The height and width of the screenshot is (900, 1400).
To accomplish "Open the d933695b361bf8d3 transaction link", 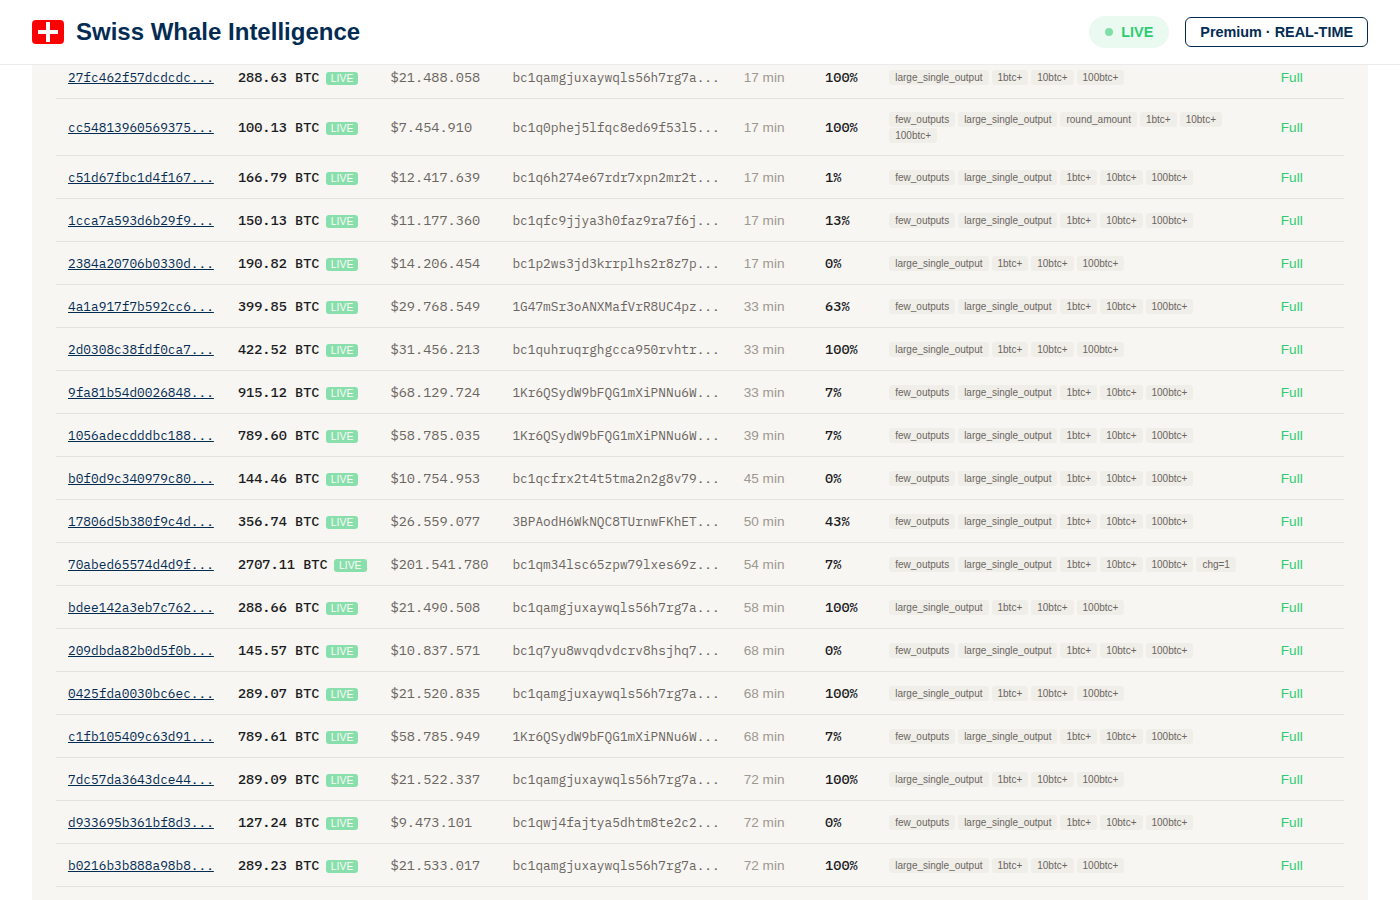I will [140, 822].
